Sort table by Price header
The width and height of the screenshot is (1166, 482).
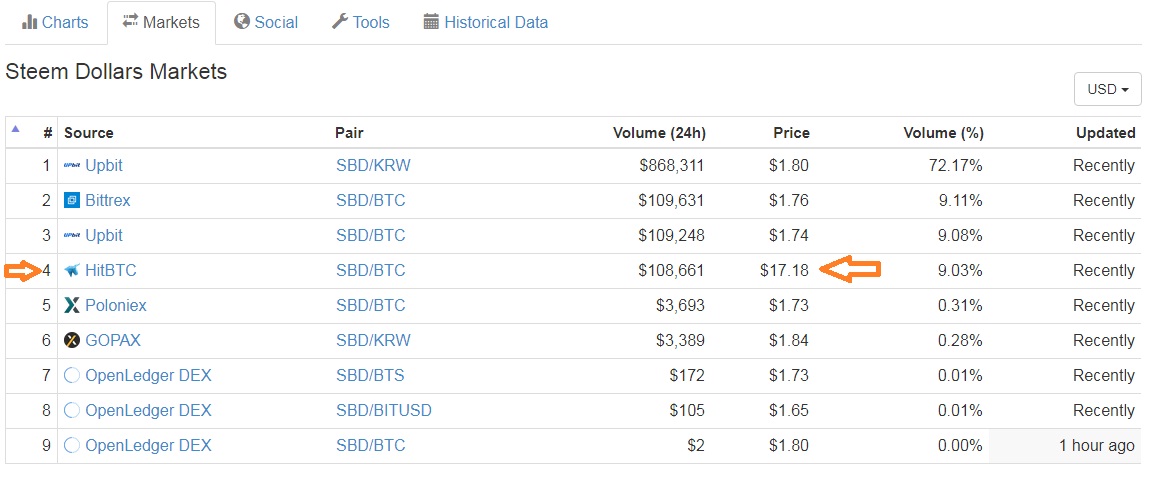pyautogui.click(x=790, y=133)
